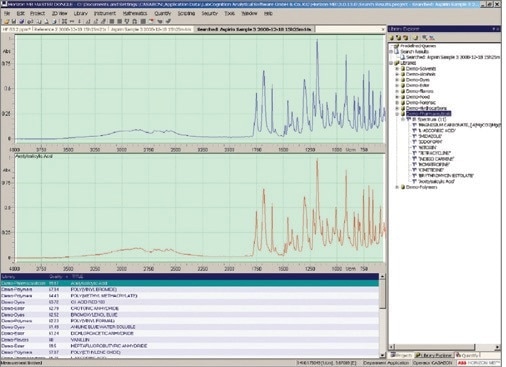The image size is (506, 367).
Task: Click the red X icon in Library Explorer toolbar
Action: click(432, 38)
